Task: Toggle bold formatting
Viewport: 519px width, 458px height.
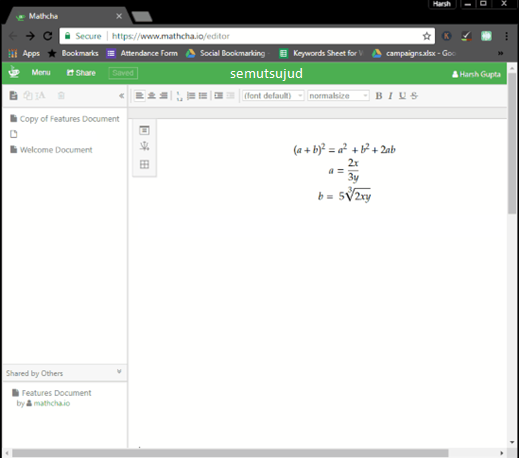Action: click(379, 96)
